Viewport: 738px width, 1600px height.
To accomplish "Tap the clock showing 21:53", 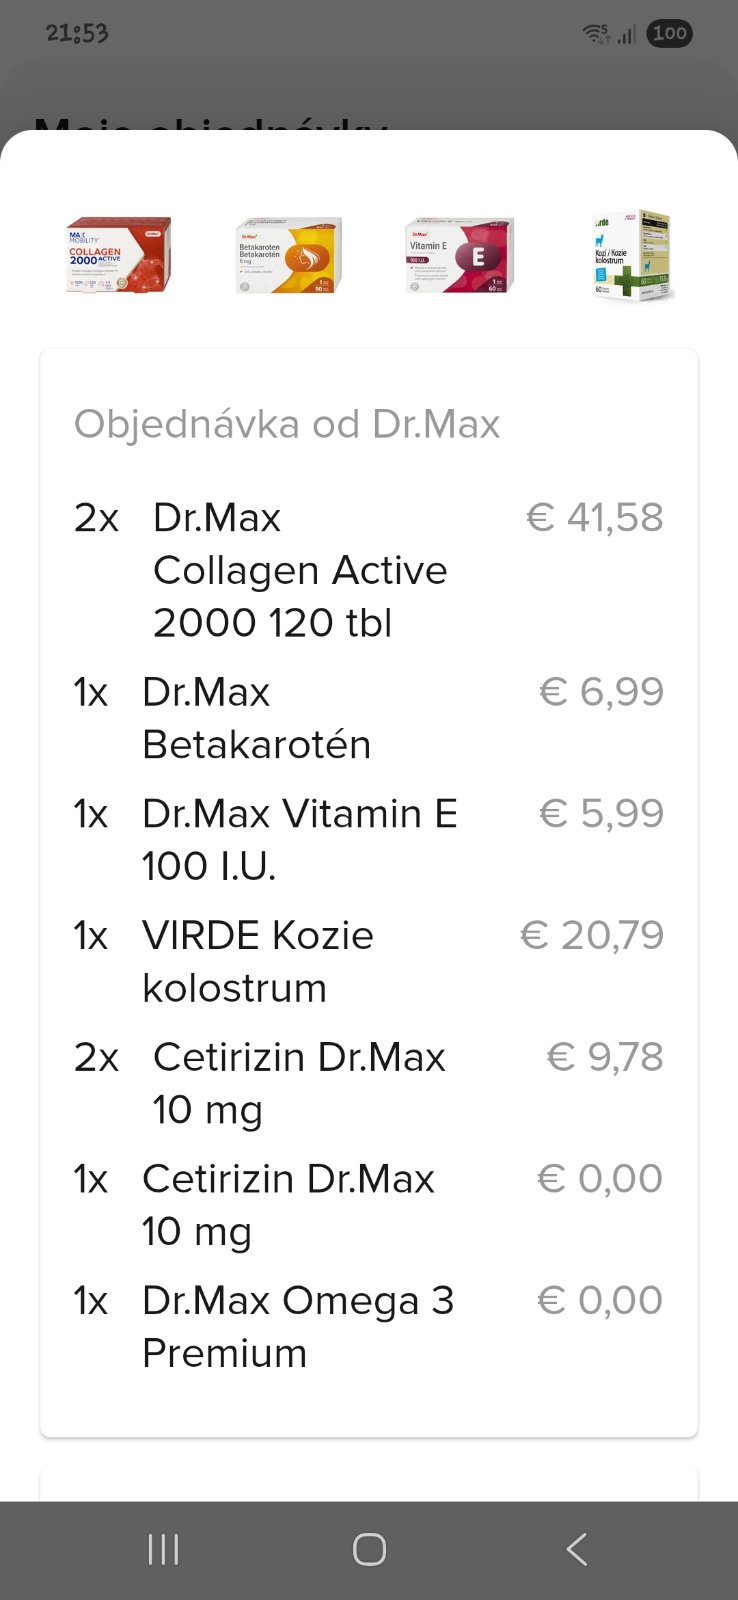I will pyautogui.click(x=77, y=33).
